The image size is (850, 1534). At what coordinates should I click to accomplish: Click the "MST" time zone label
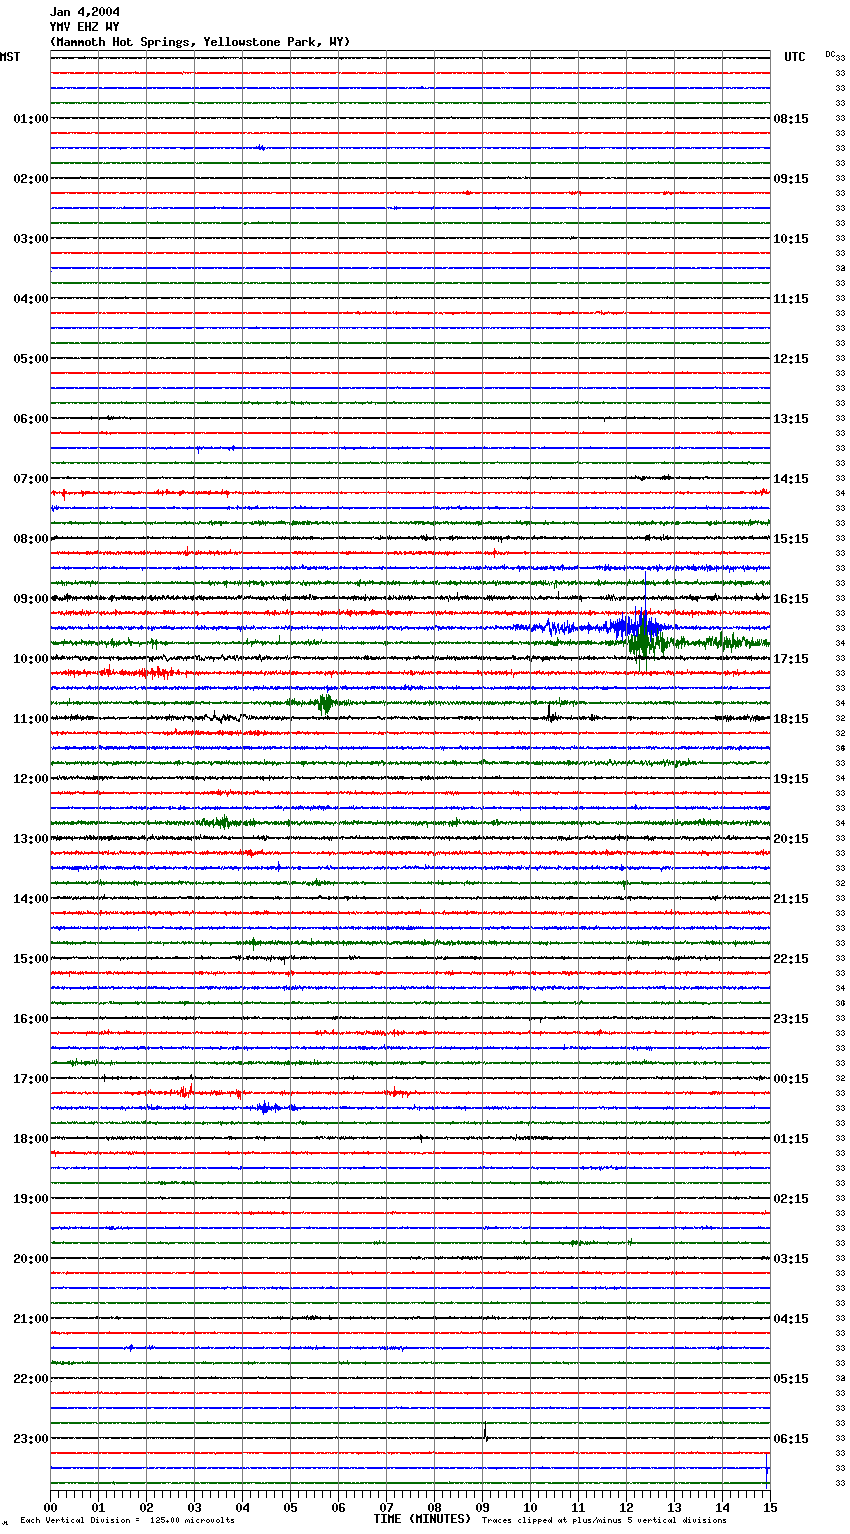pos(10,57)
